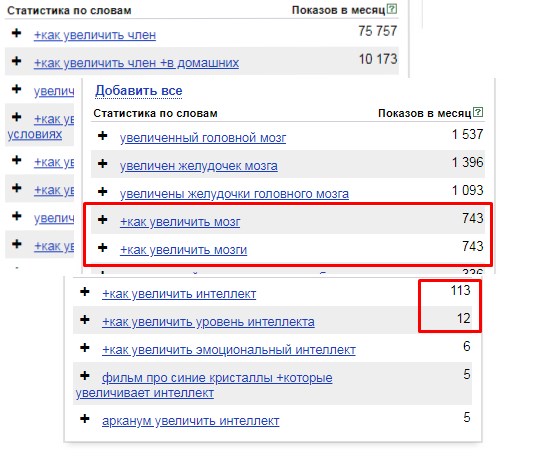
Task: Select the '1 396' impressions value
Action: tap(467, 162)
